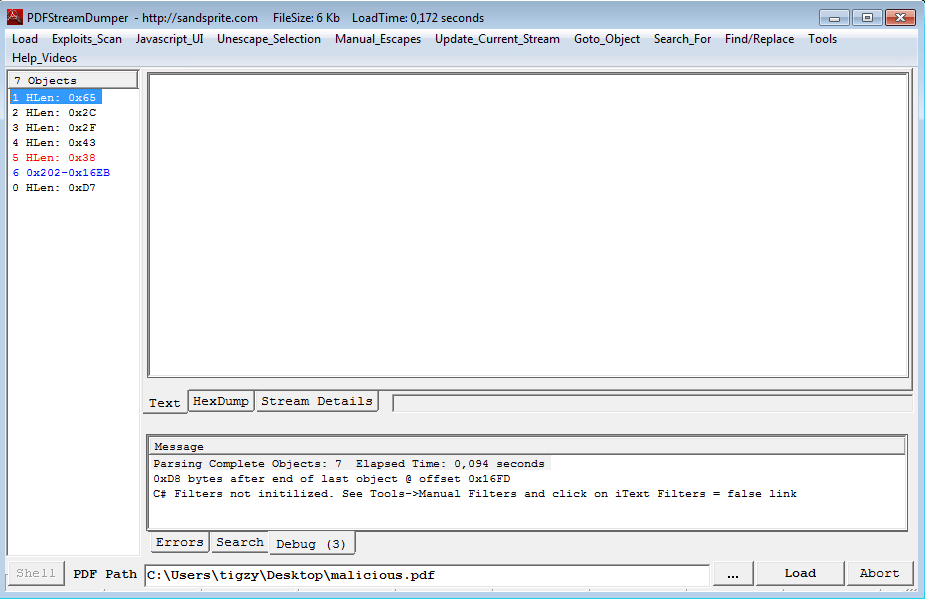Click the Abort button
This screenshot has height=599, width=925.
point(880,573)
